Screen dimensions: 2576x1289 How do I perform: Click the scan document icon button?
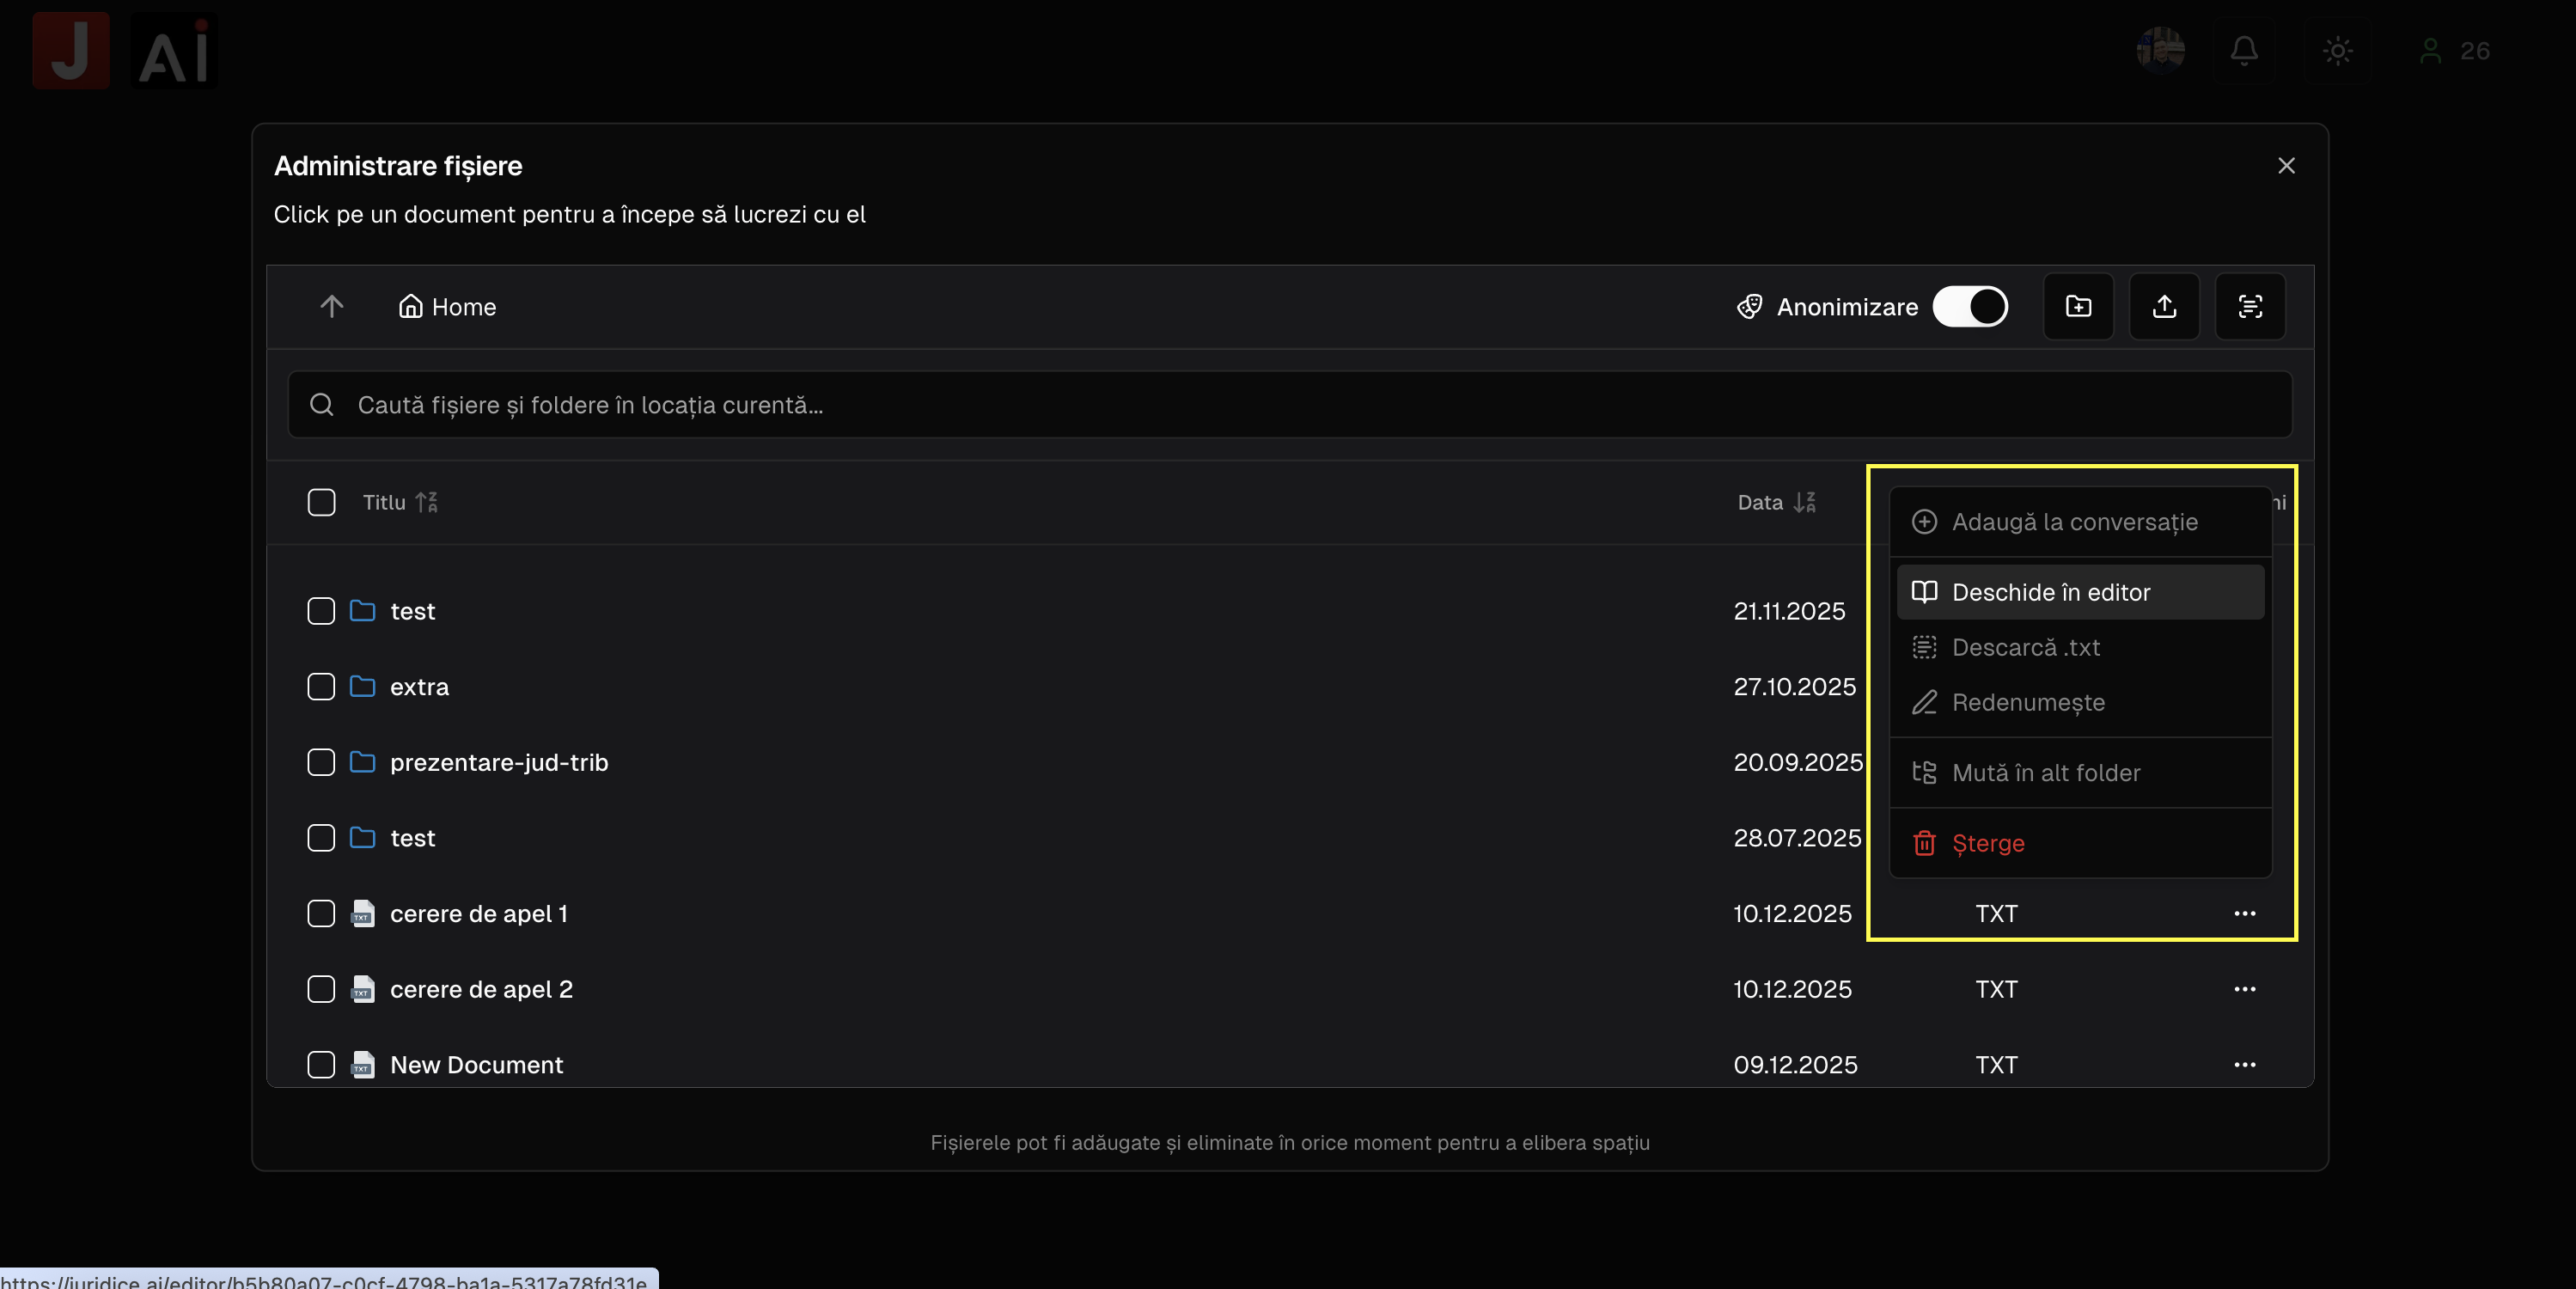(2250, 306)
